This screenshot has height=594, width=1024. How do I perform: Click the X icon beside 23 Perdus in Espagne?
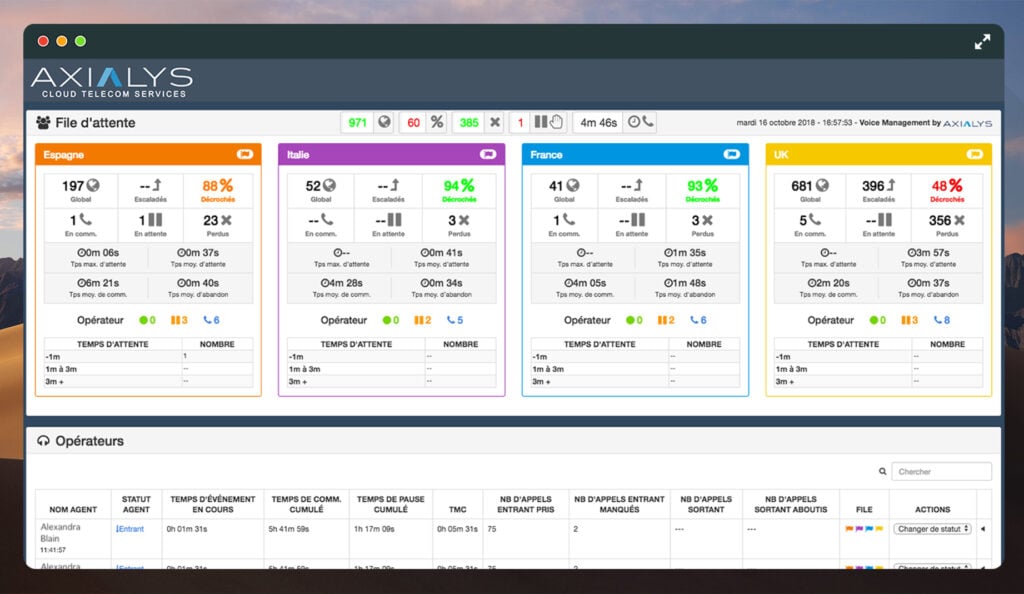tap(227, 221)
